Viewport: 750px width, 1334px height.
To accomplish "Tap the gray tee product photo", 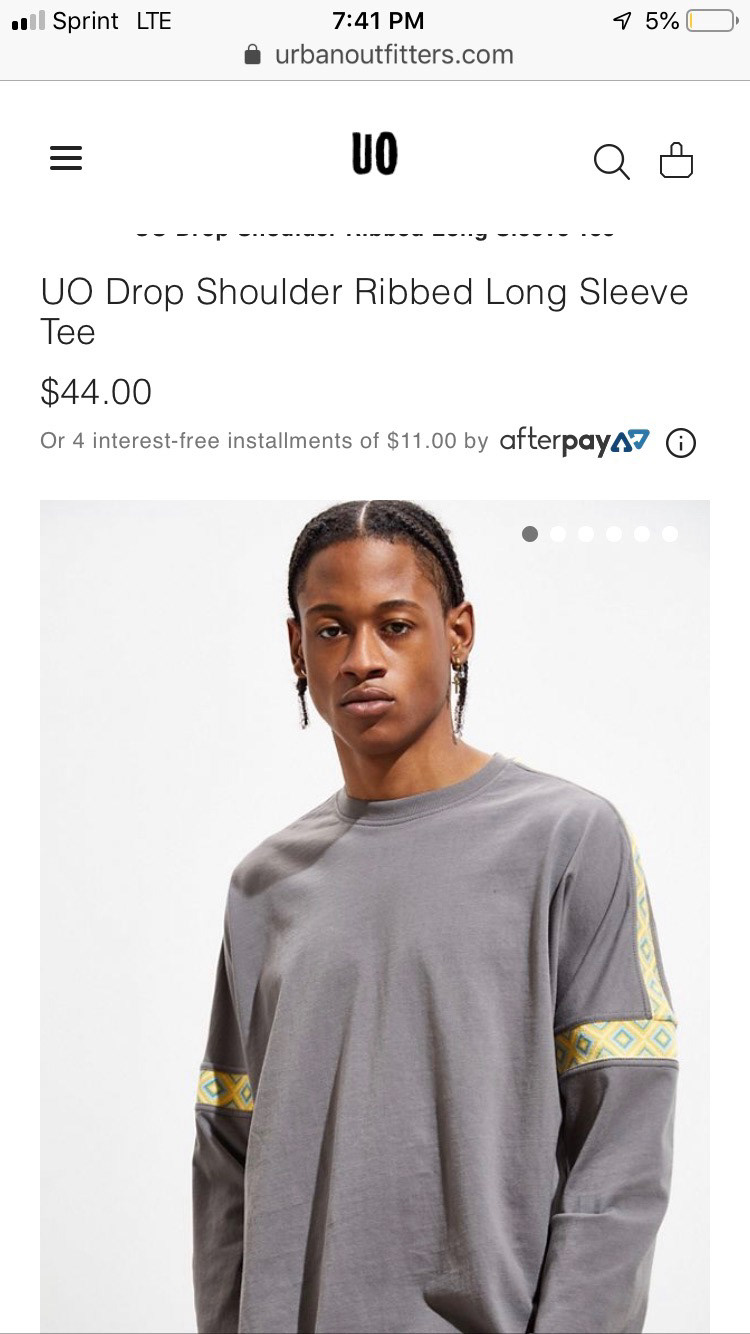I will click(375, 916).
